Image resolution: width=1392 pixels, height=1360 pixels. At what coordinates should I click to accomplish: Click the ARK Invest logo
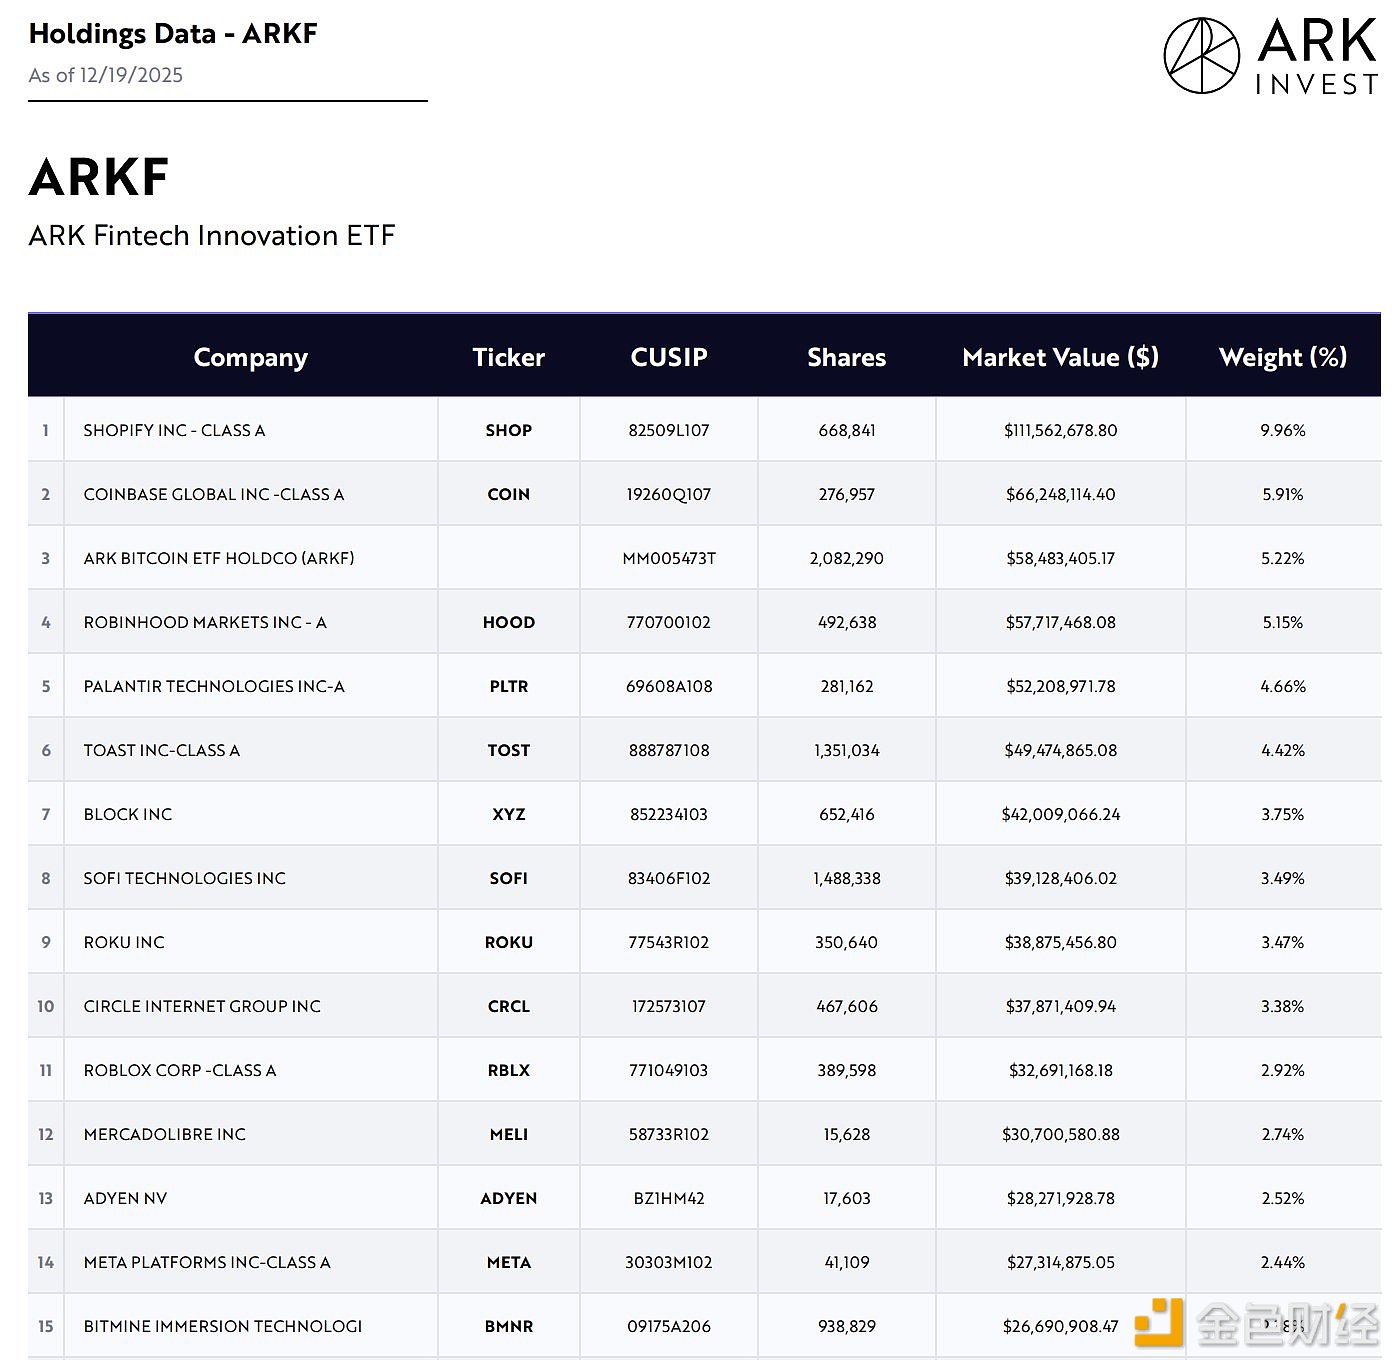1270,55
